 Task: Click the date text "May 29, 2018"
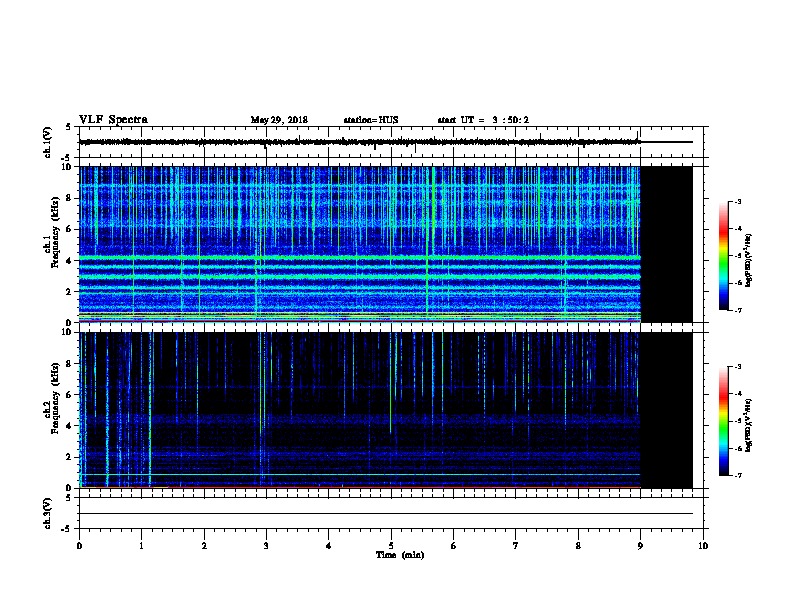tap(279, 120)
